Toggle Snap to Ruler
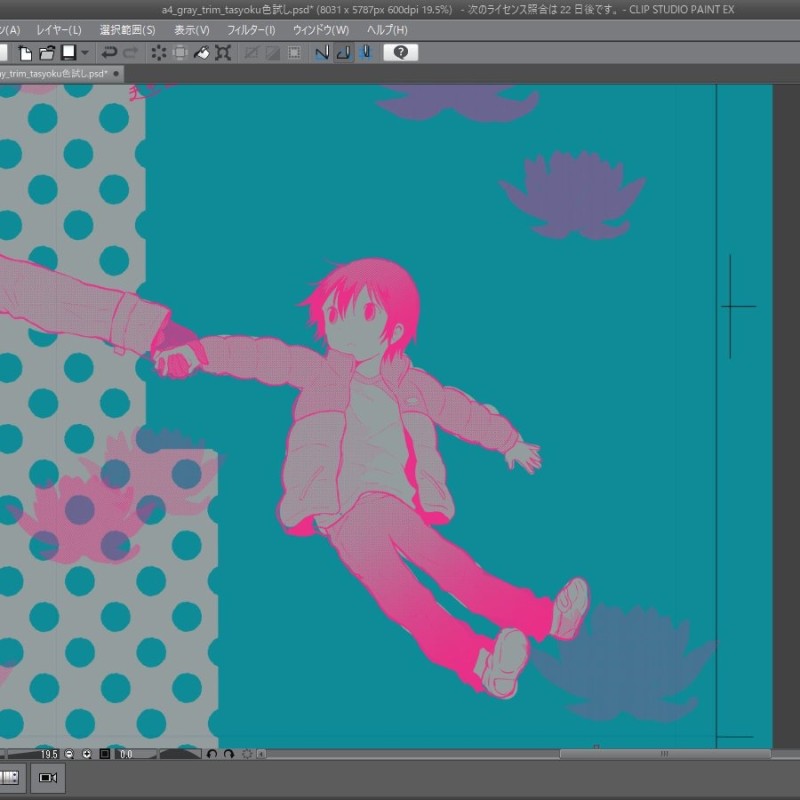 click(321, 52)
